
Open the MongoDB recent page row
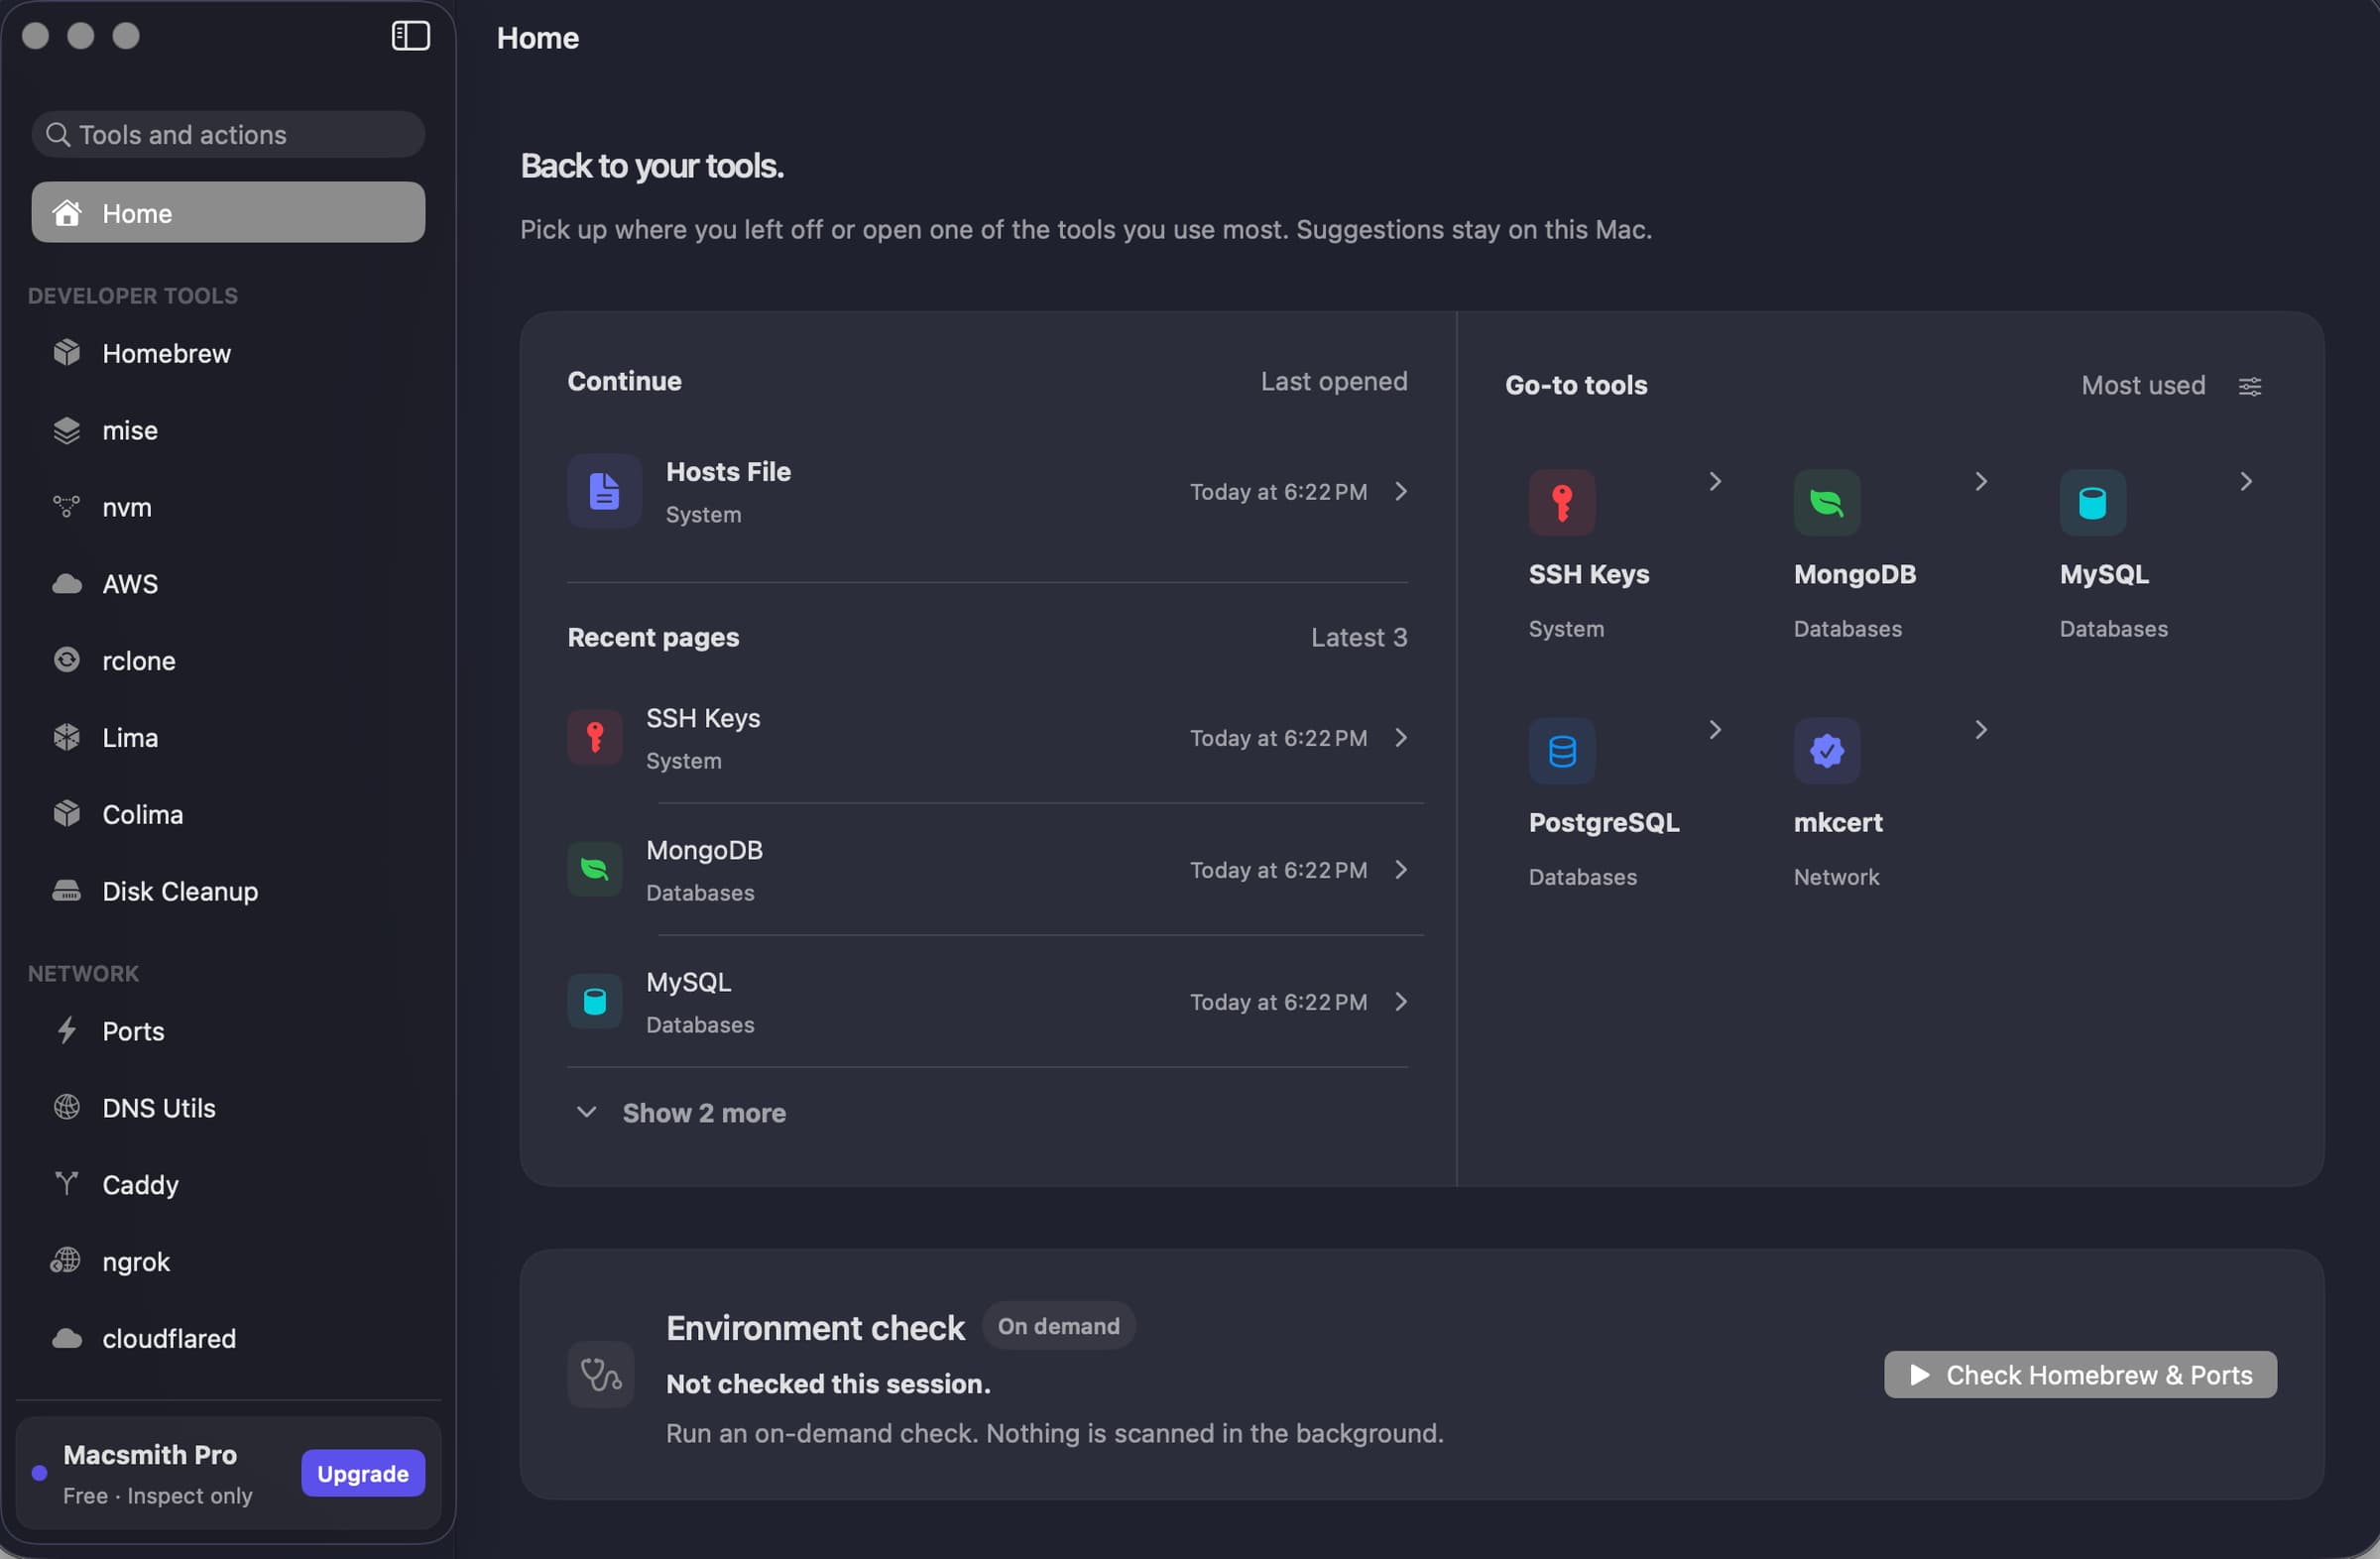point(988,870)
